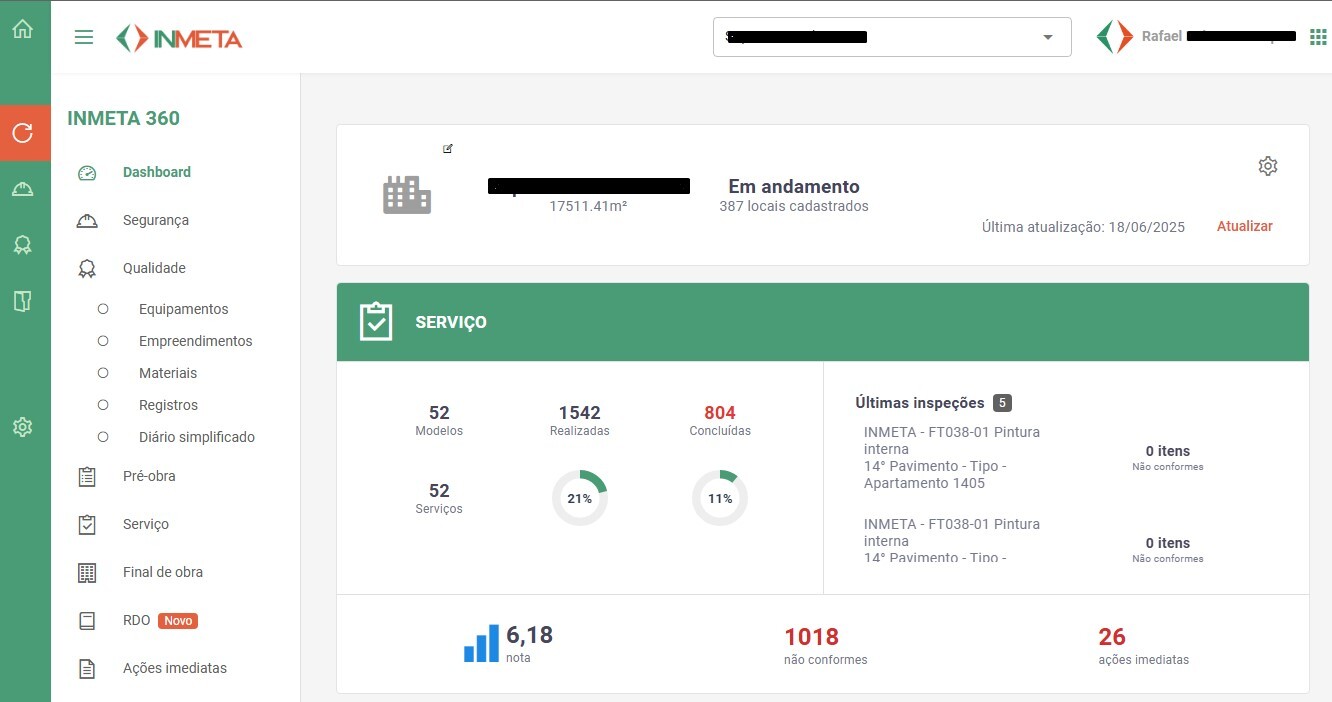Click the edit pencil icon above the building
This screenshot has width=1332, height=702.
447,148
